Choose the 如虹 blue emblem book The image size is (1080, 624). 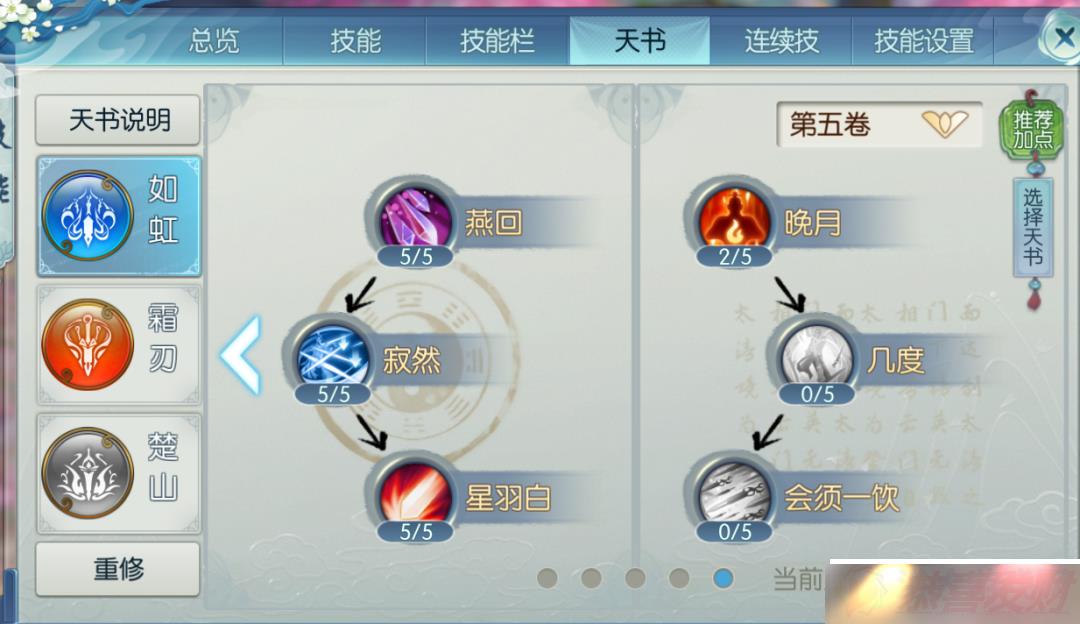[x=118, y=216]
